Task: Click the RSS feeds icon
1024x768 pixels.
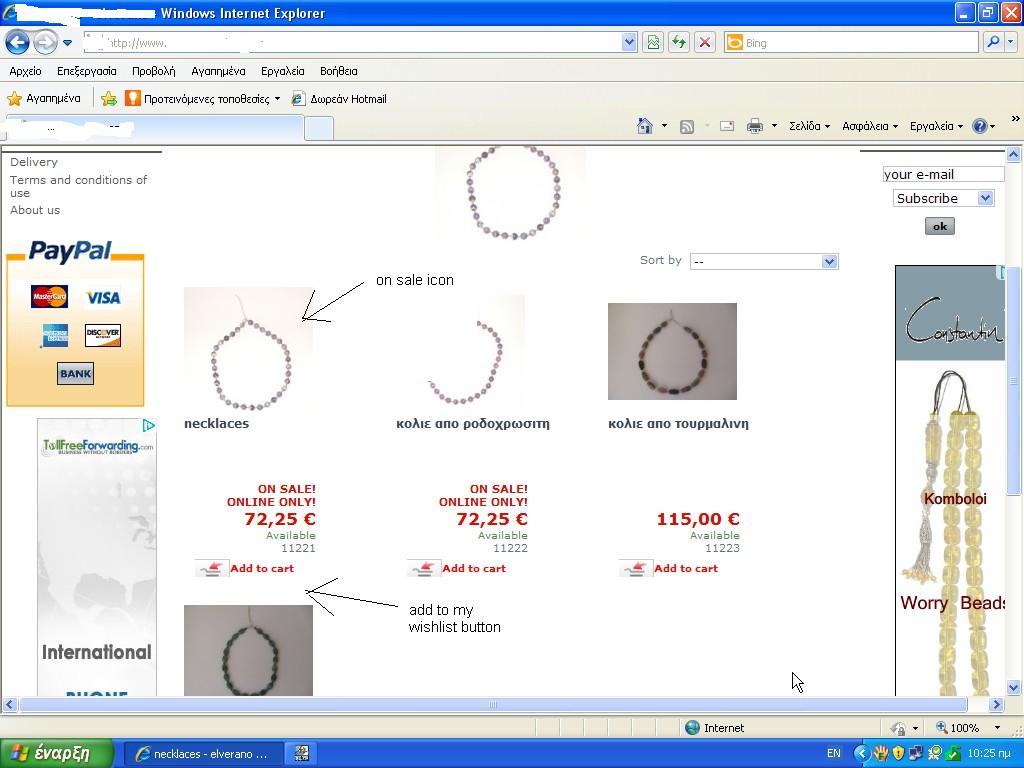Action: pos(687,127)
